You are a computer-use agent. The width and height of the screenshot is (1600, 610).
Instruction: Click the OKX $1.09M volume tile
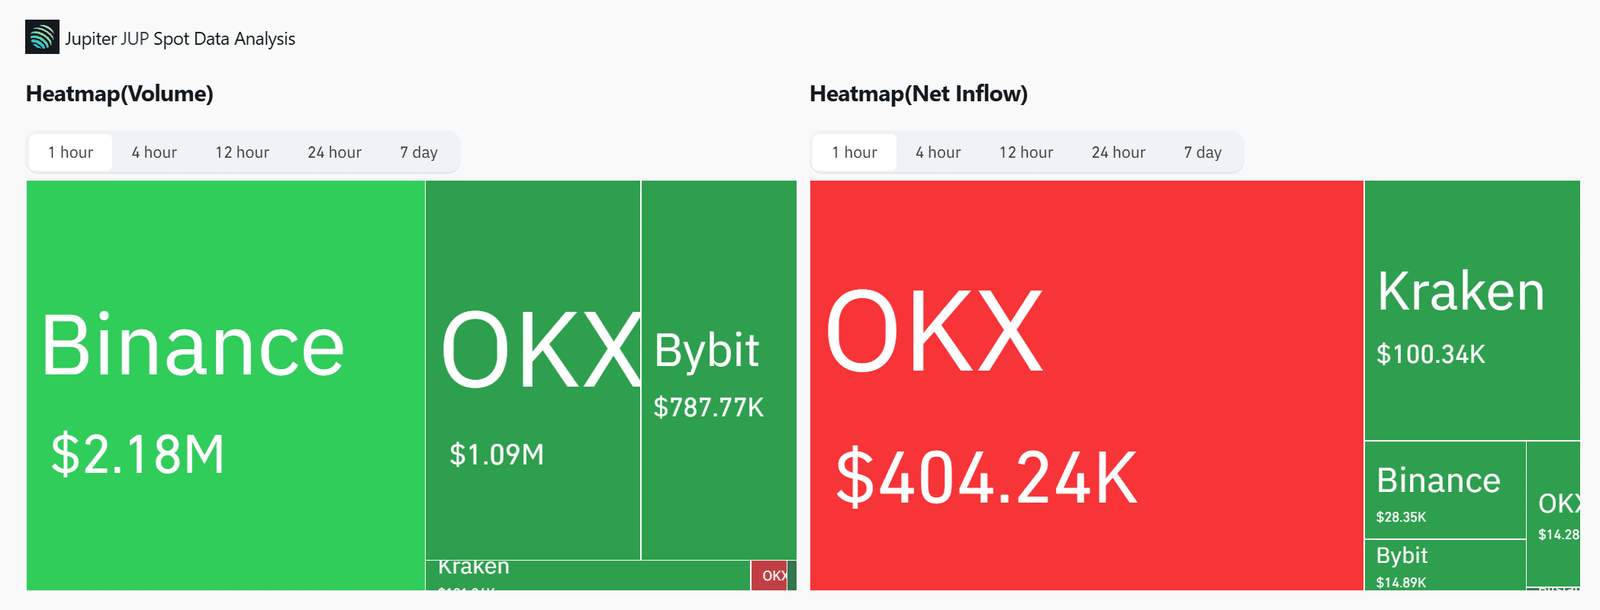coord(533,370)
